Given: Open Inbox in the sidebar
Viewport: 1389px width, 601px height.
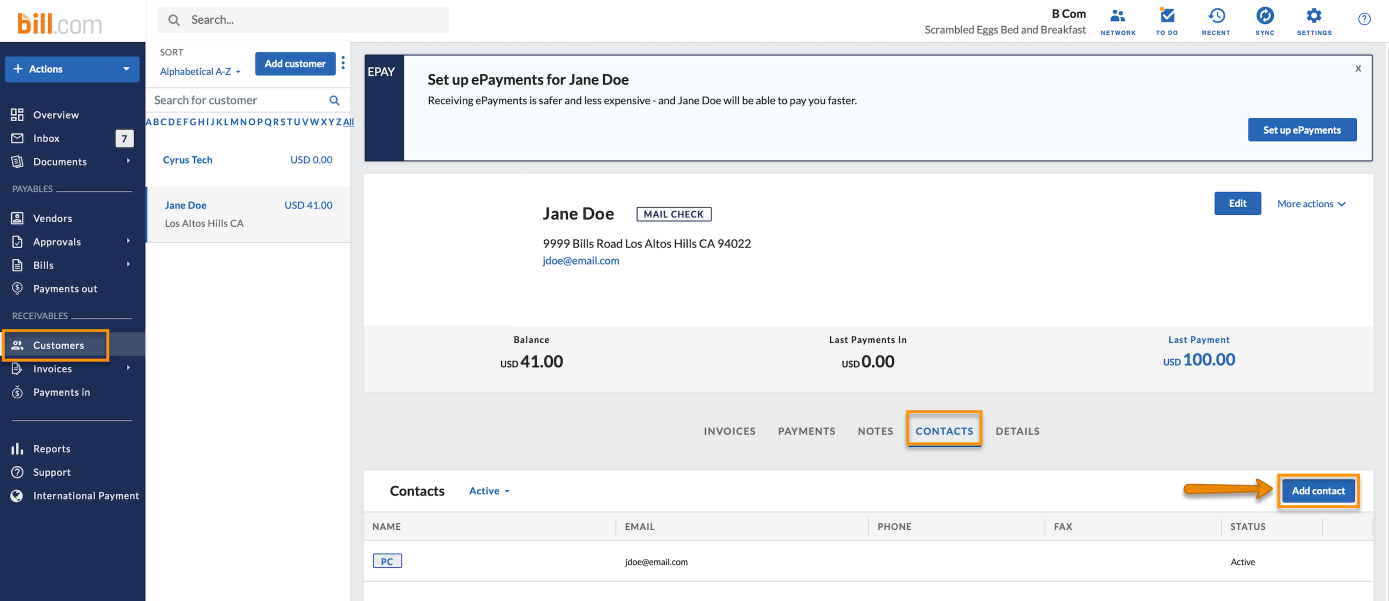Looking at the screenshot, I should (x=47, y=139).
